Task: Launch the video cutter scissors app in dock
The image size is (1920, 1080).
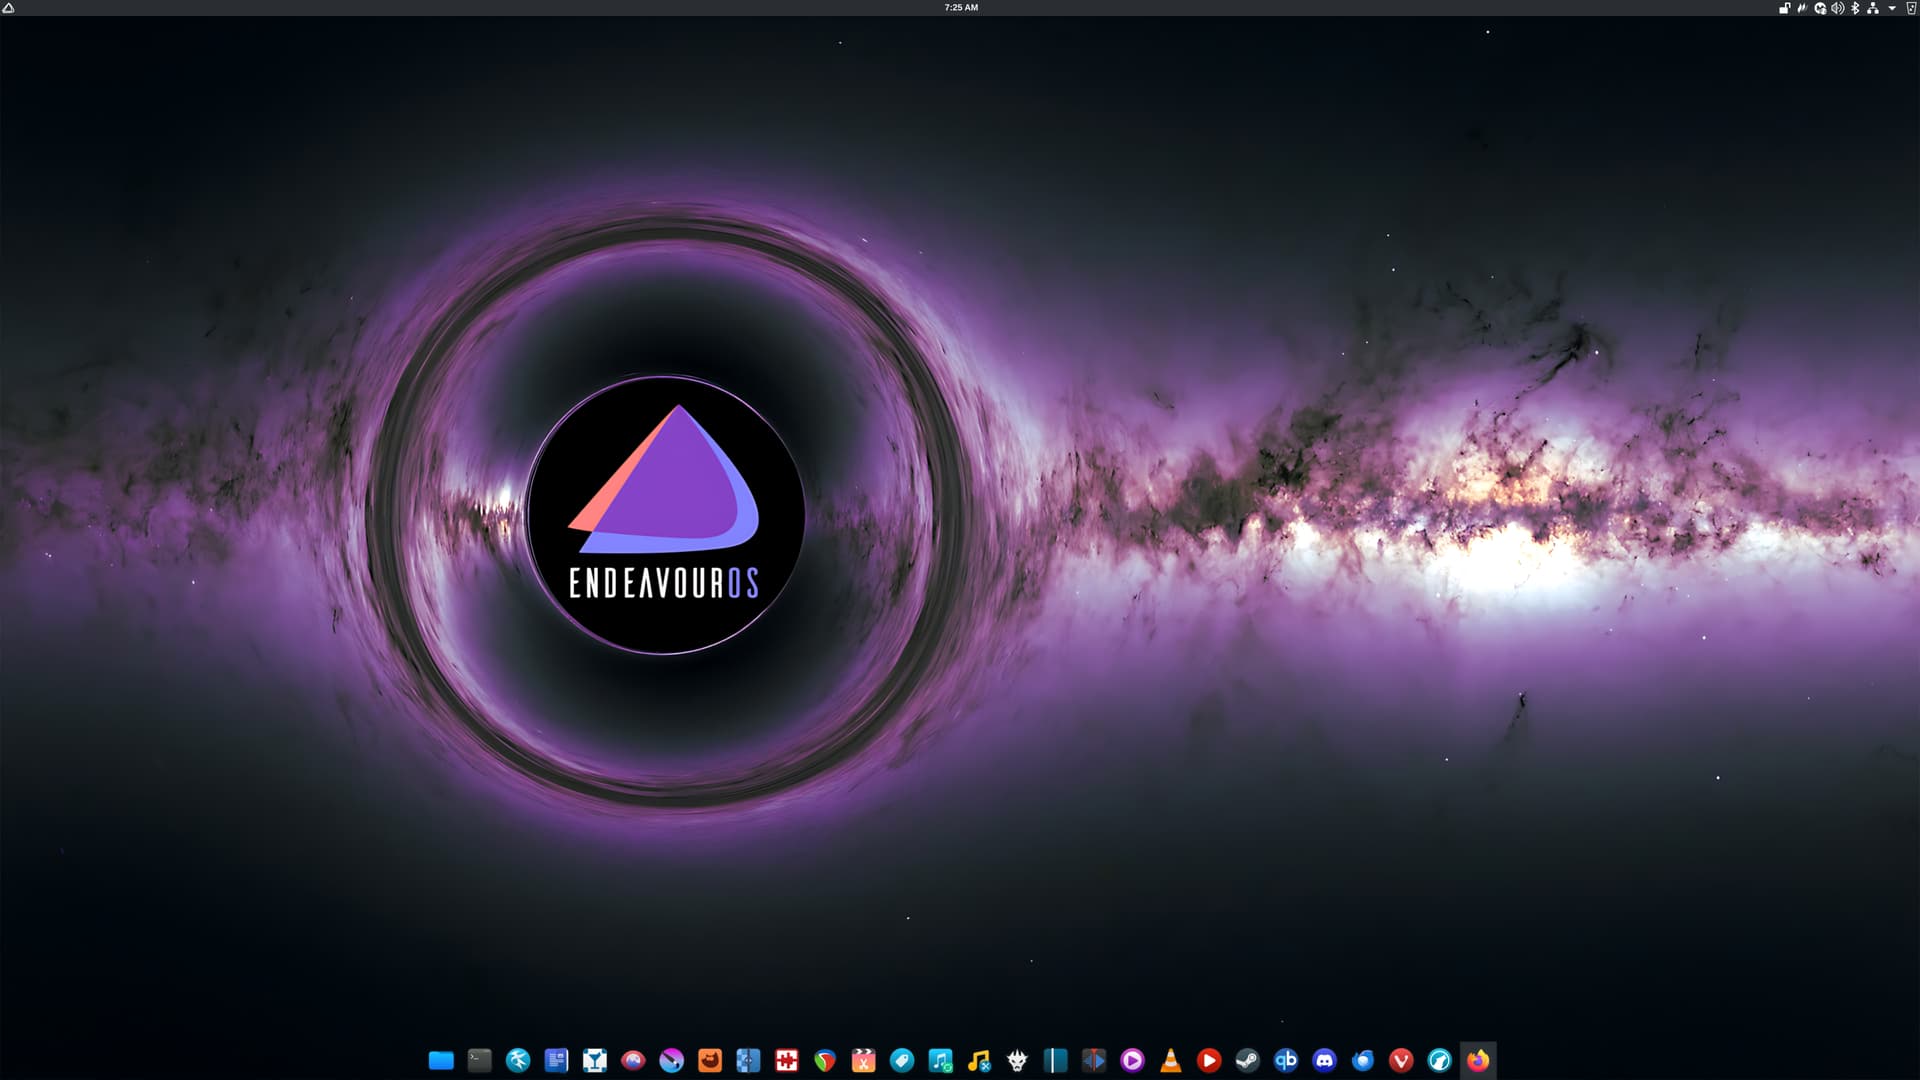Action: [x=863, y=1060]
